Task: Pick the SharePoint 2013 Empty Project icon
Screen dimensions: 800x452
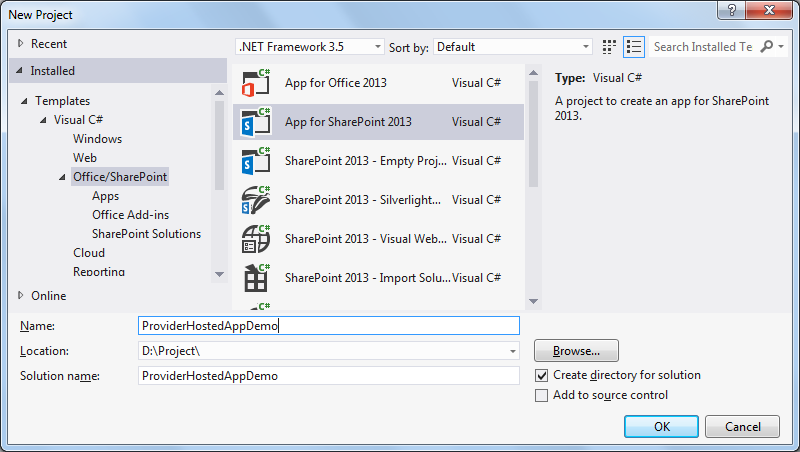Action: coord(256,161)
